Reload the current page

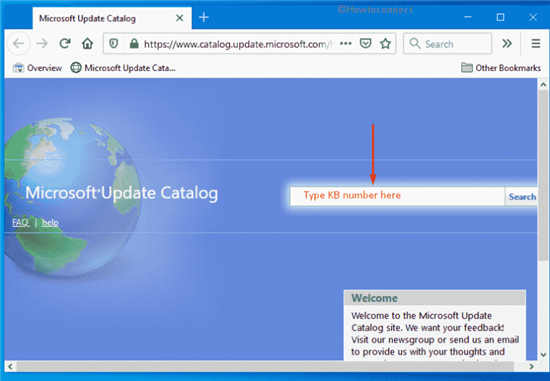(x=65, y=44)
